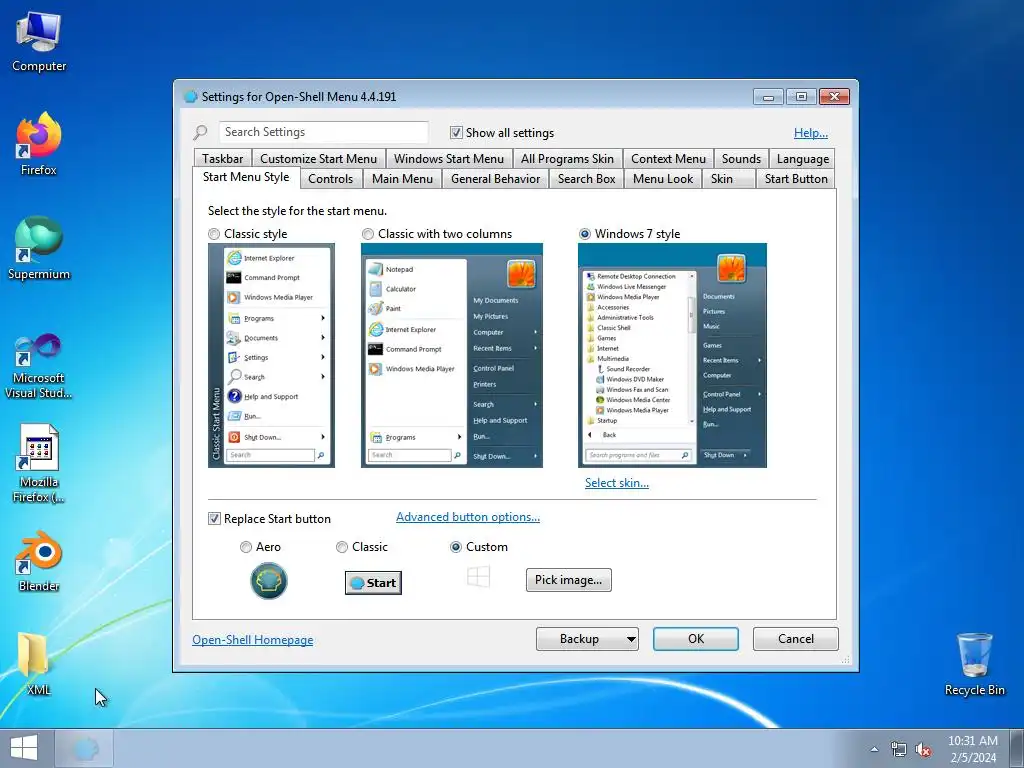Select the Microsoft Visual Studio shortcut
Image resolution: width=1024 pixels, height=768 pixels.
(x=39, y=366)
